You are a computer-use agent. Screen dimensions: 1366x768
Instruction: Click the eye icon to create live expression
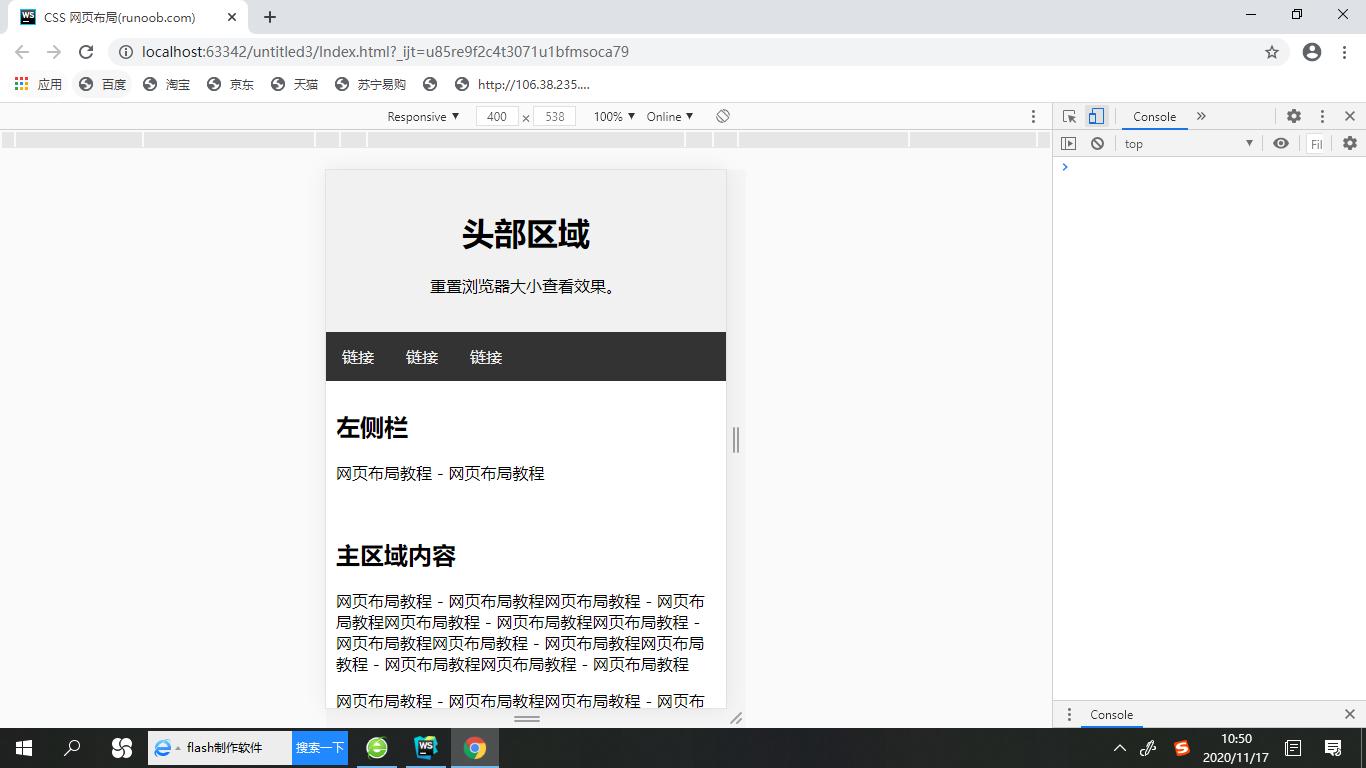pos(1281,143)
